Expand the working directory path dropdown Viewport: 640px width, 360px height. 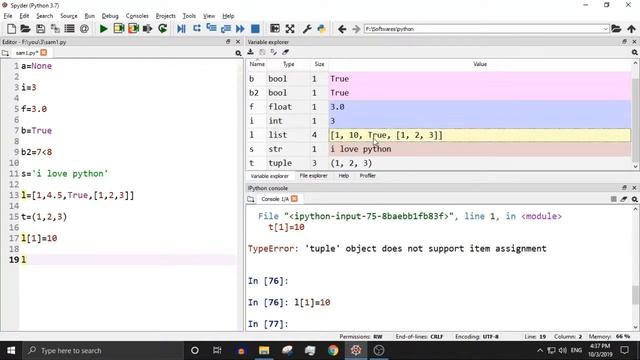pyautogui.click(x=605, y=29)
